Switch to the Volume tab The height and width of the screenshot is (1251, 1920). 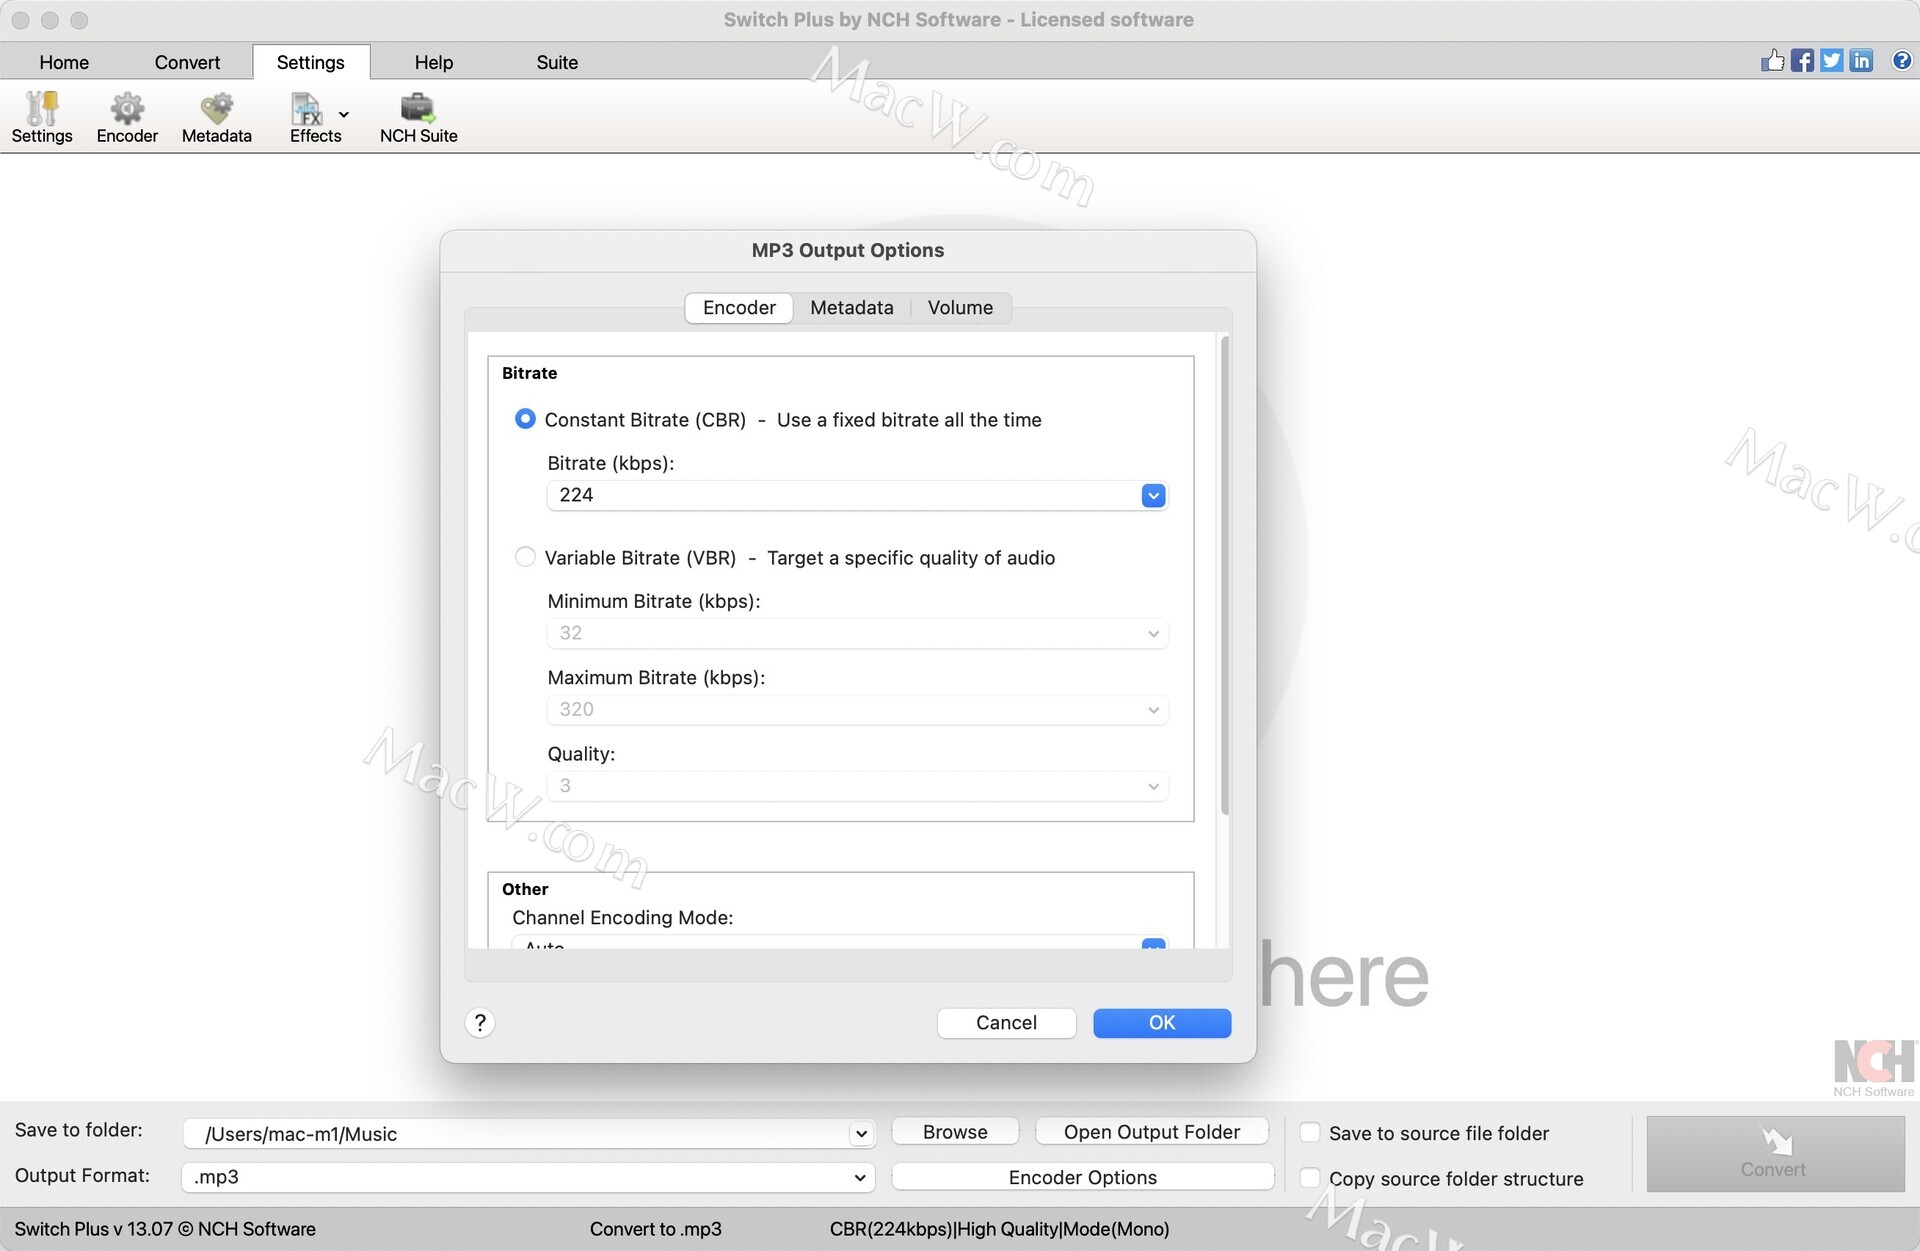(x=960, y=308)
